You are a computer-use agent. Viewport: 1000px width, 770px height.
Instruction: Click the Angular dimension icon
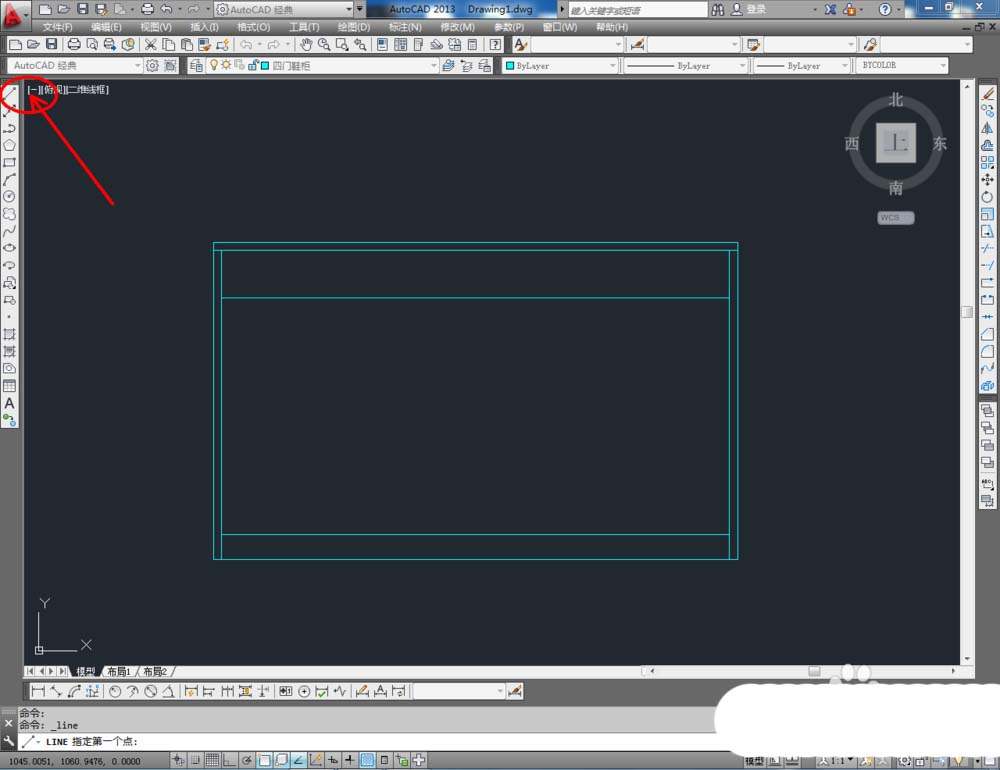point(168,691)
